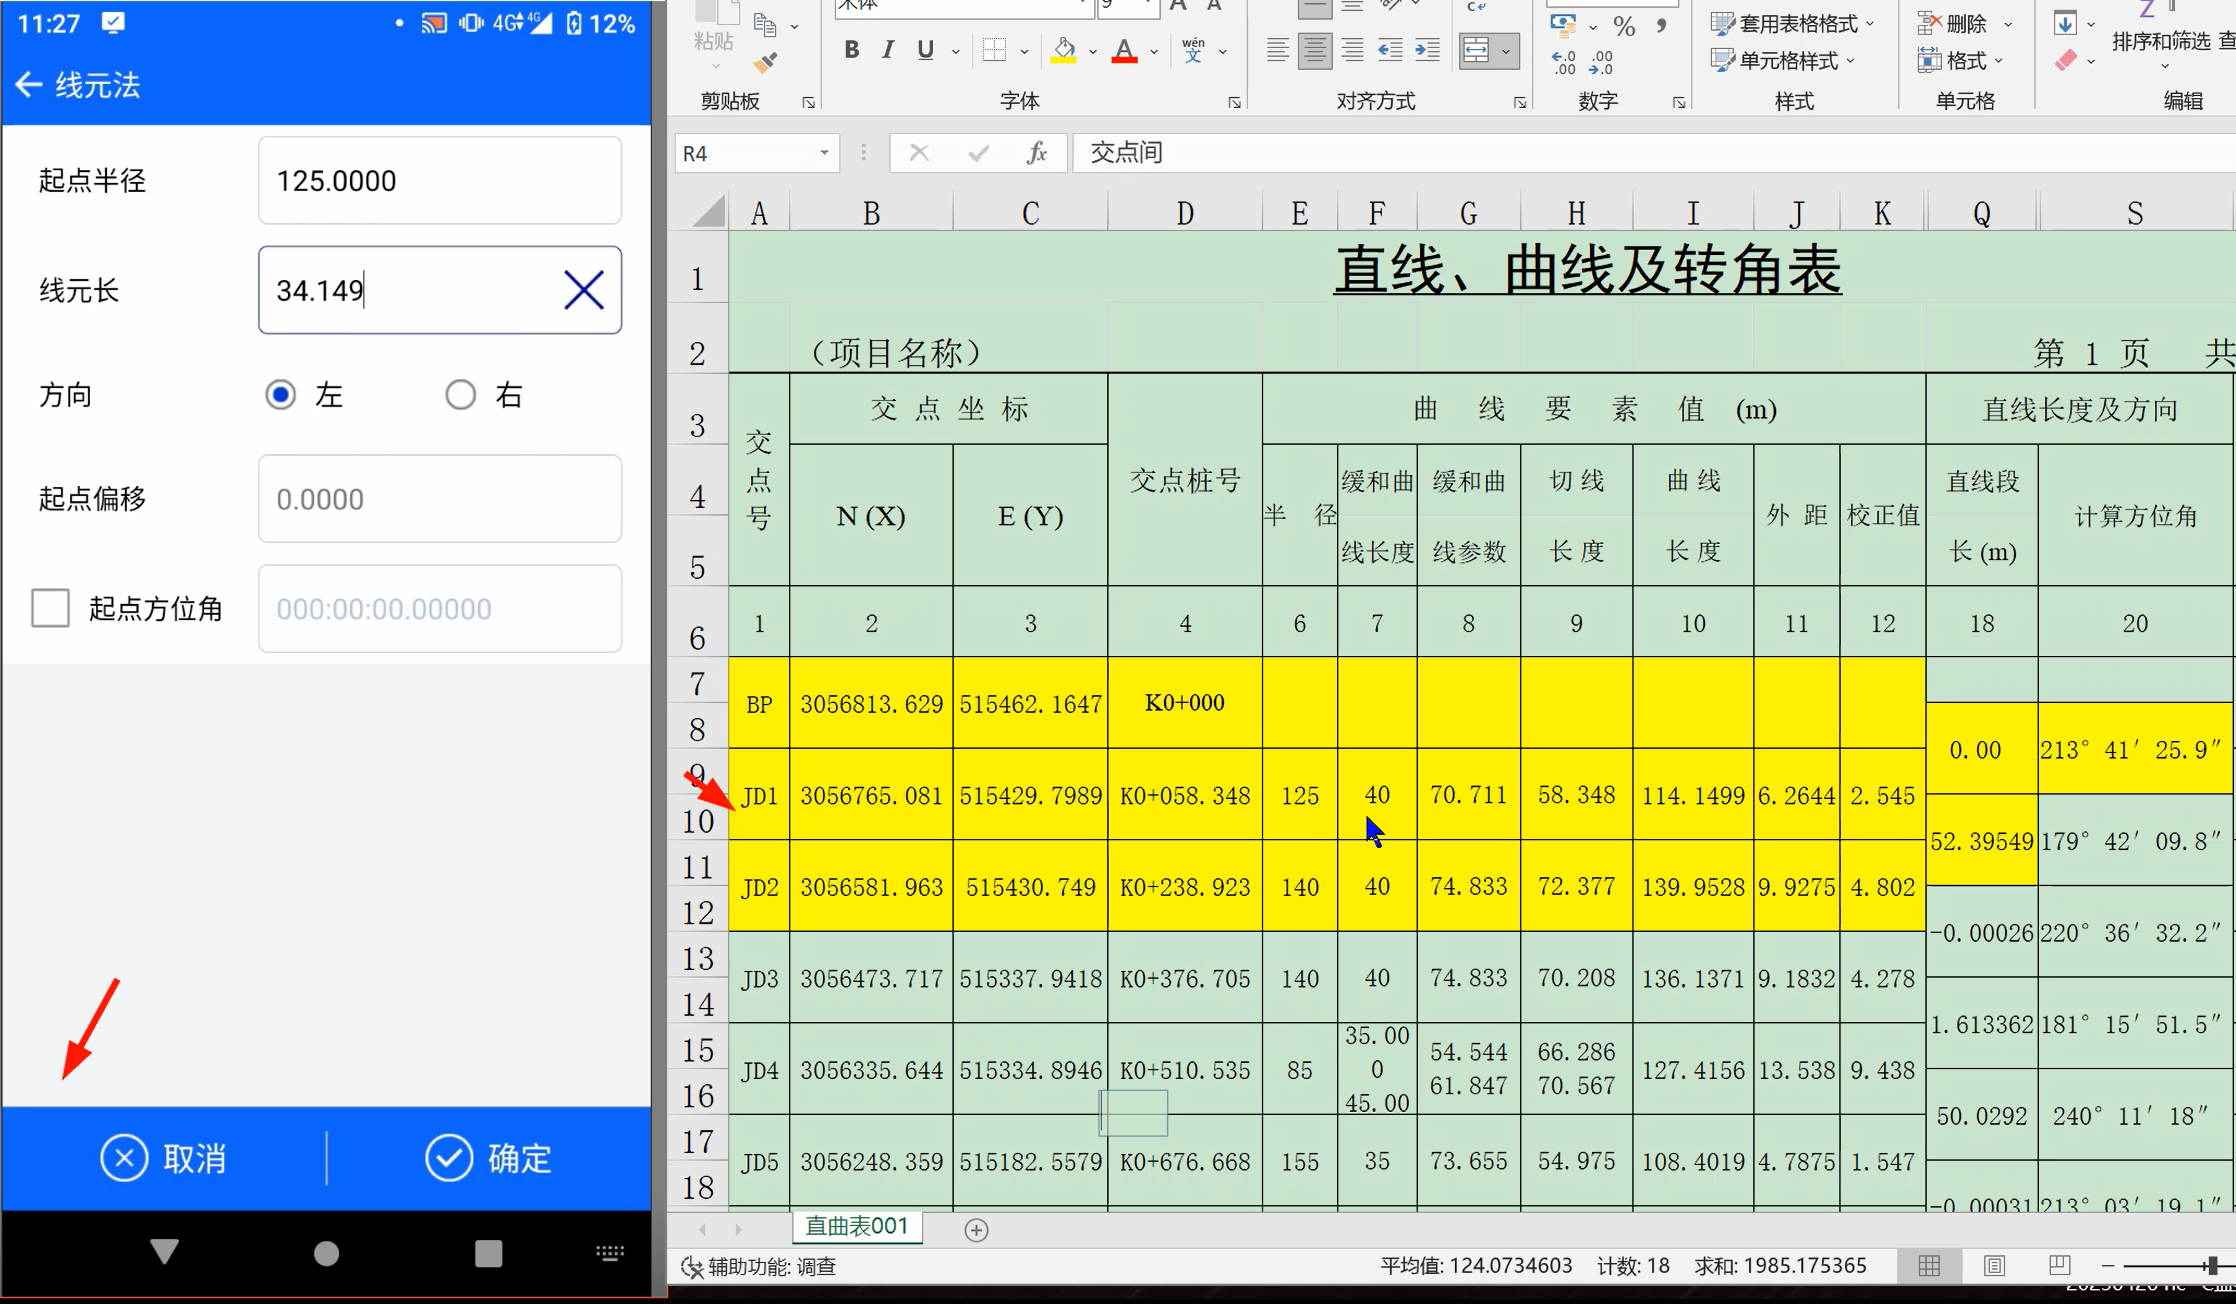Screen dimensions: 2236x1304
Task: Toggle bold formatting in Excel ribbon
Action: 851,50
